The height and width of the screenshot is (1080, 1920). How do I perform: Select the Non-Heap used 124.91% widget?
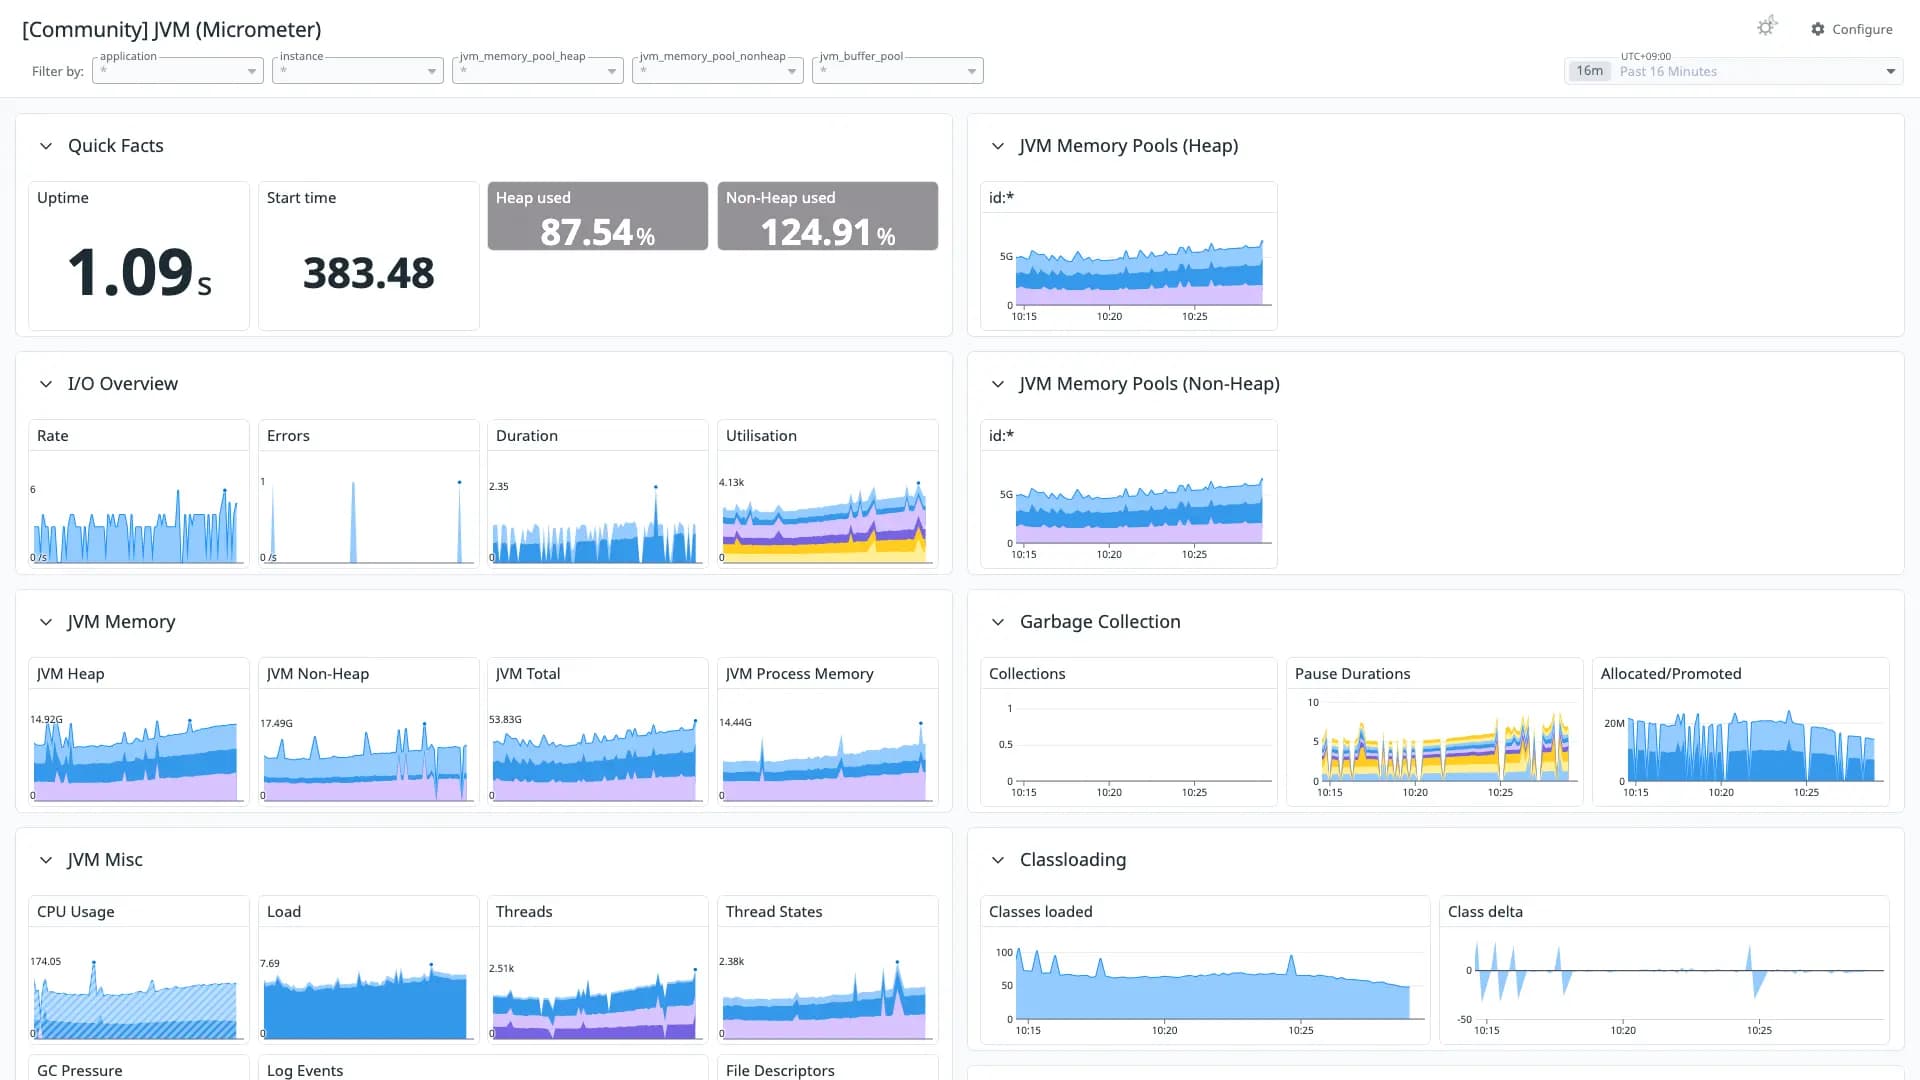828,216
